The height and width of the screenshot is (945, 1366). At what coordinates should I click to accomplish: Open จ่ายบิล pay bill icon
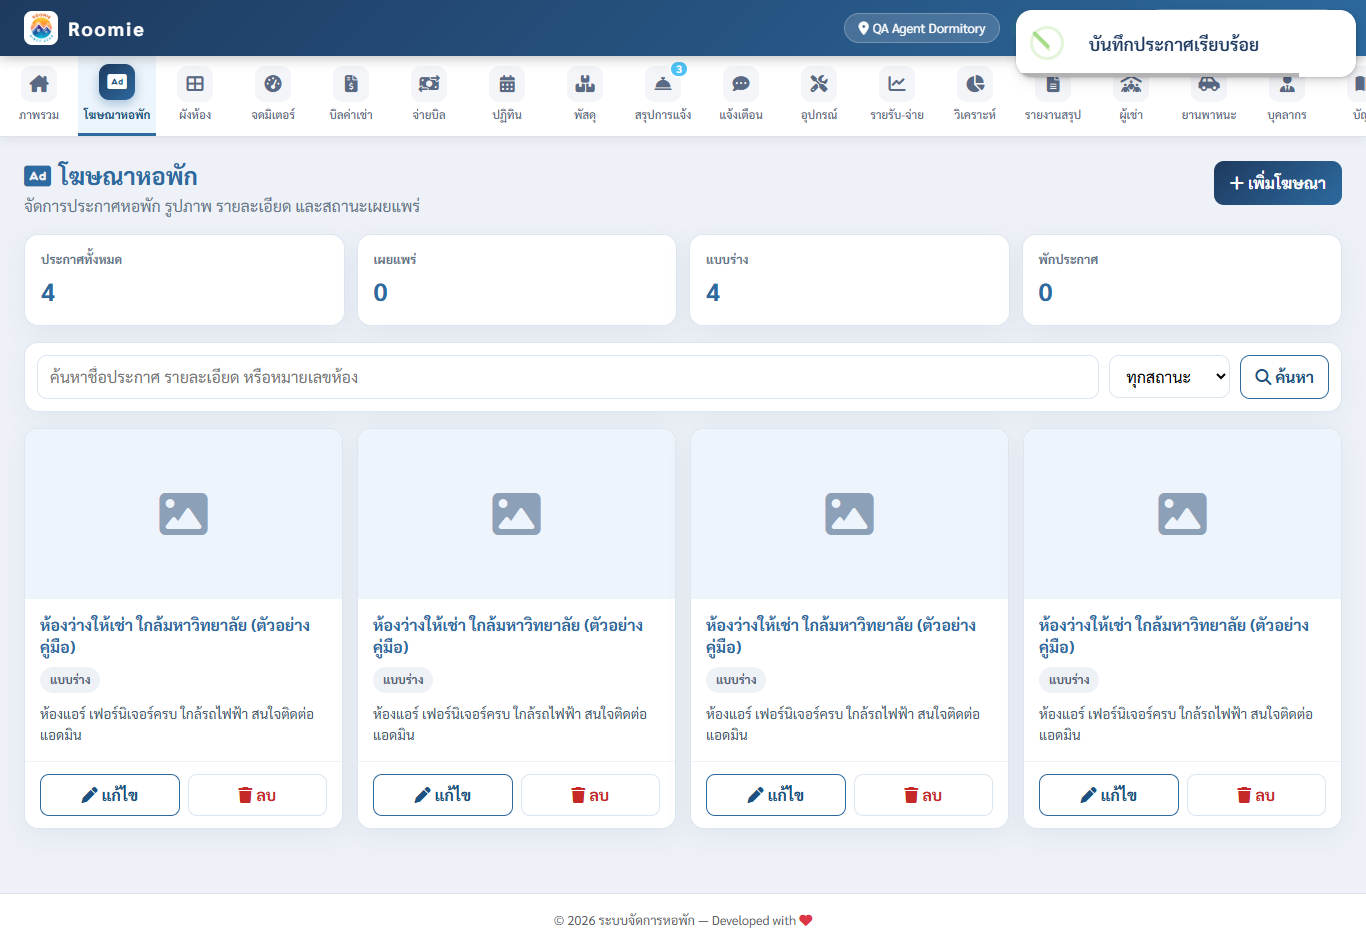pyautogui.click(x=429, y=84)
